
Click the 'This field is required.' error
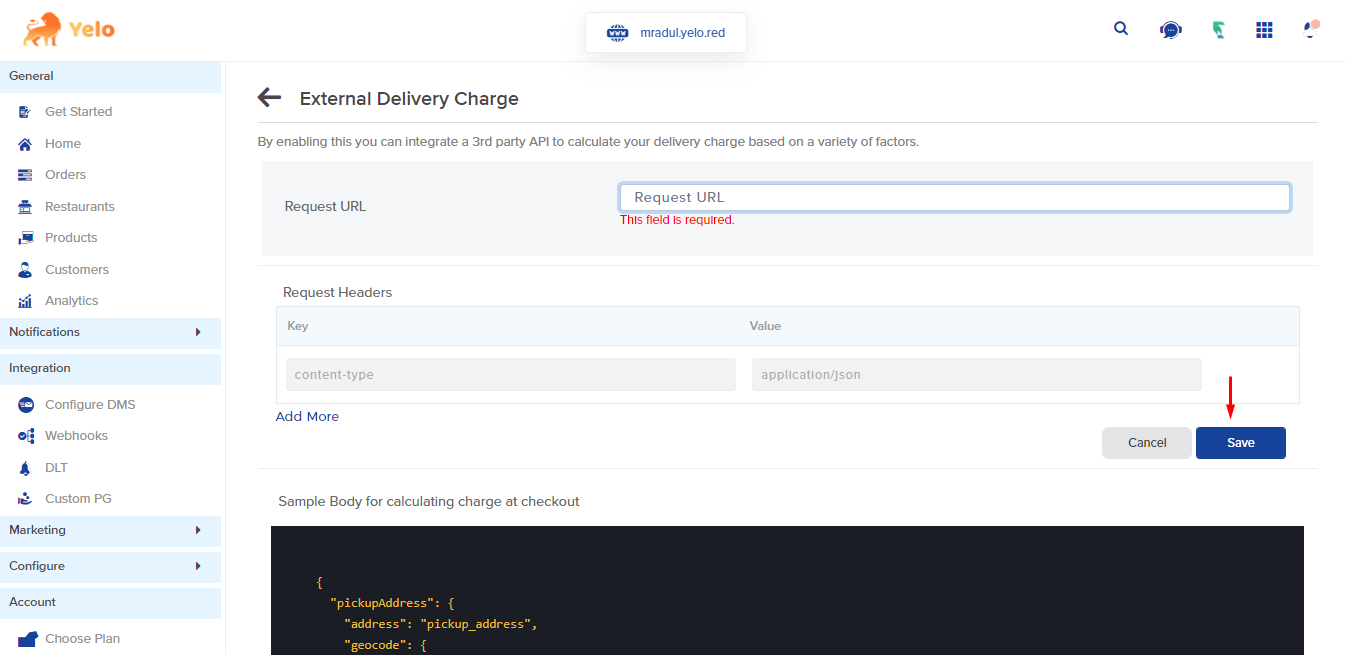click(677, 220)
